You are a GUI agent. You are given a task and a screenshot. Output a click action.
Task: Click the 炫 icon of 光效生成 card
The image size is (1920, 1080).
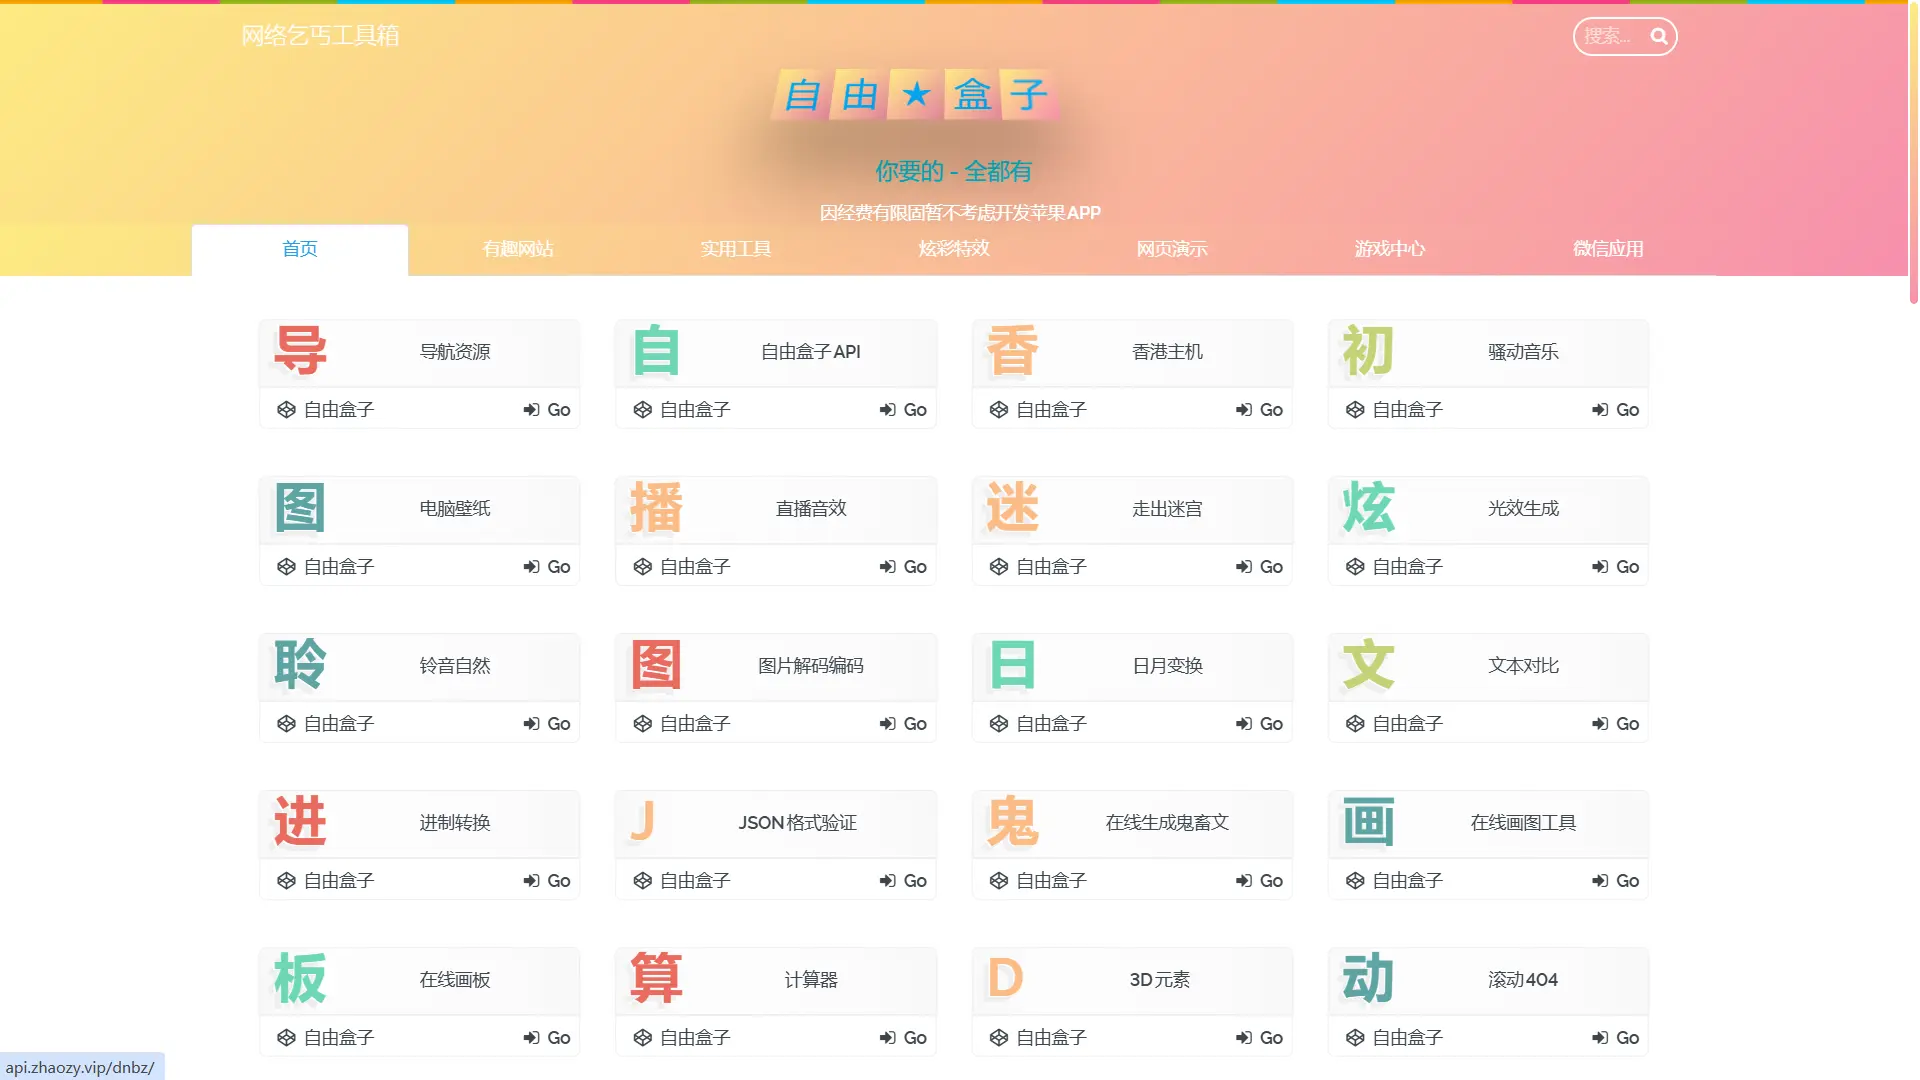1368,508
